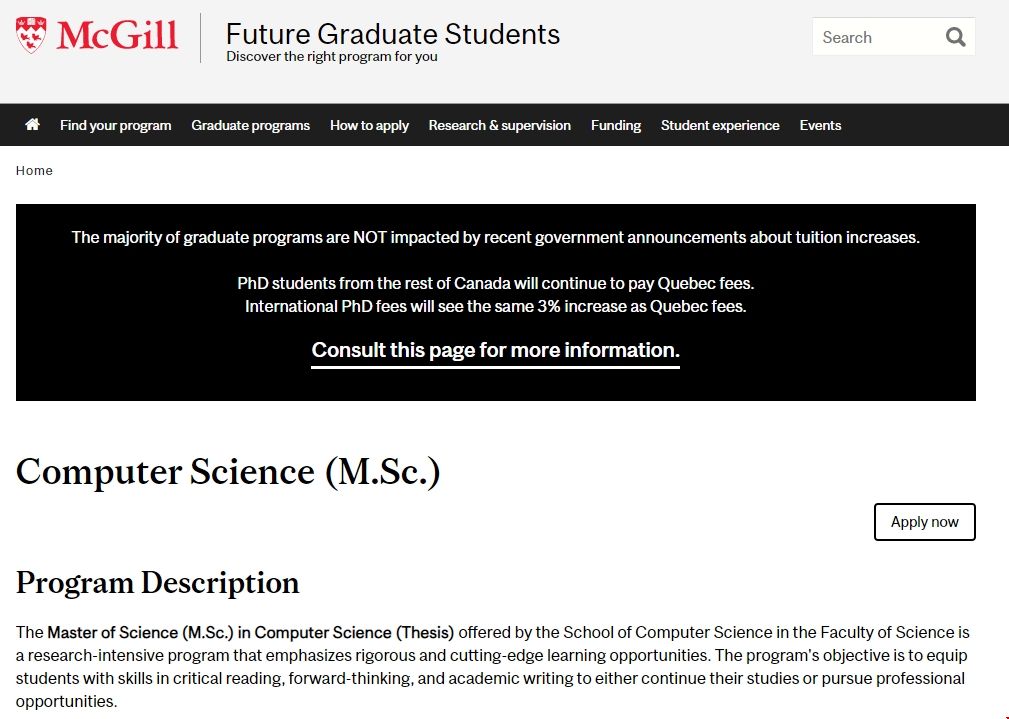1009x719 pixels.
Task: Open the "Find your program" navigation menu
Action: 115,125
